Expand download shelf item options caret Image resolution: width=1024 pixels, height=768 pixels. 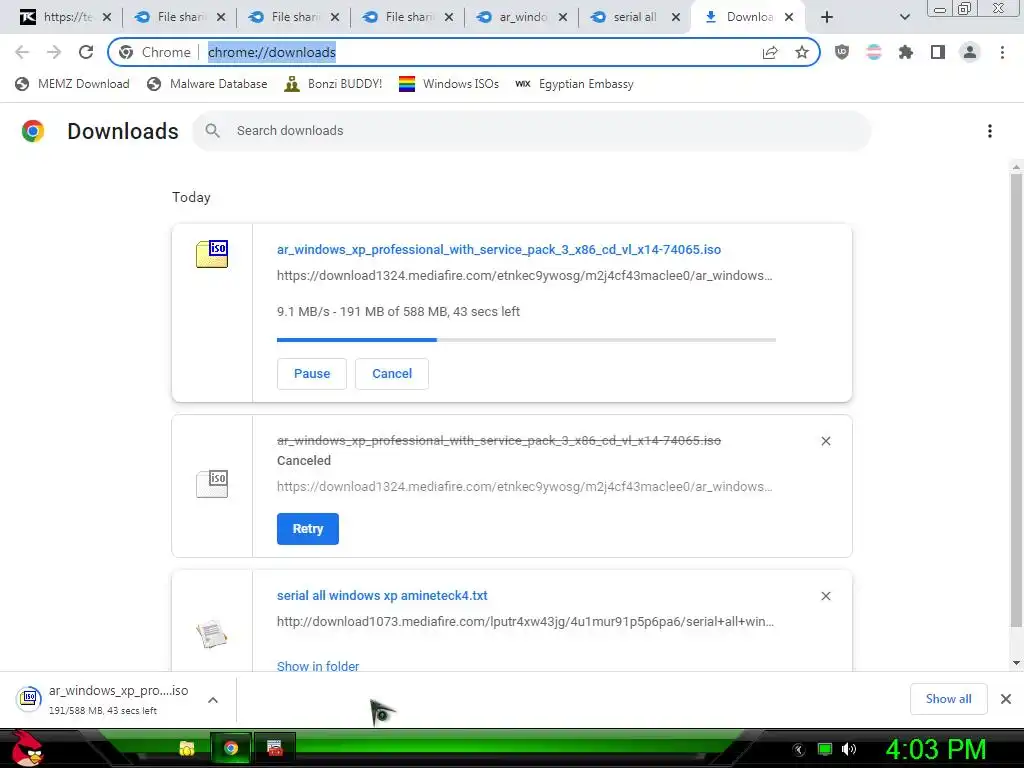[213, 700]
